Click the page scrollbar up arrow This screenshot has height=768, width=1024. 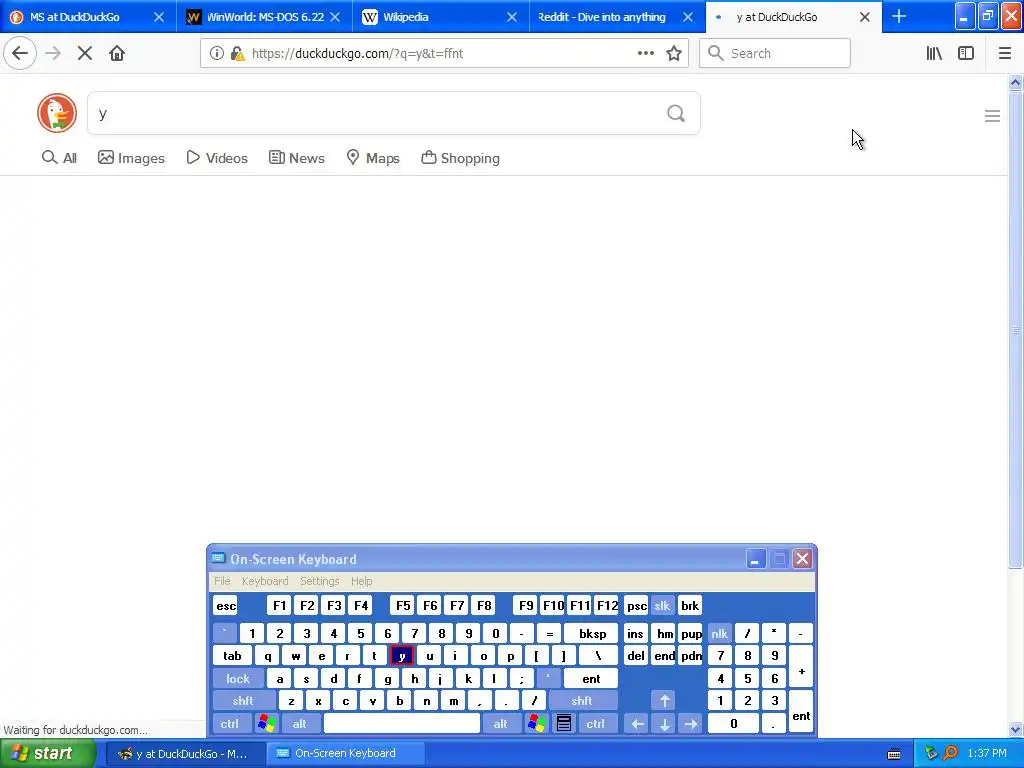point(1016,82)
